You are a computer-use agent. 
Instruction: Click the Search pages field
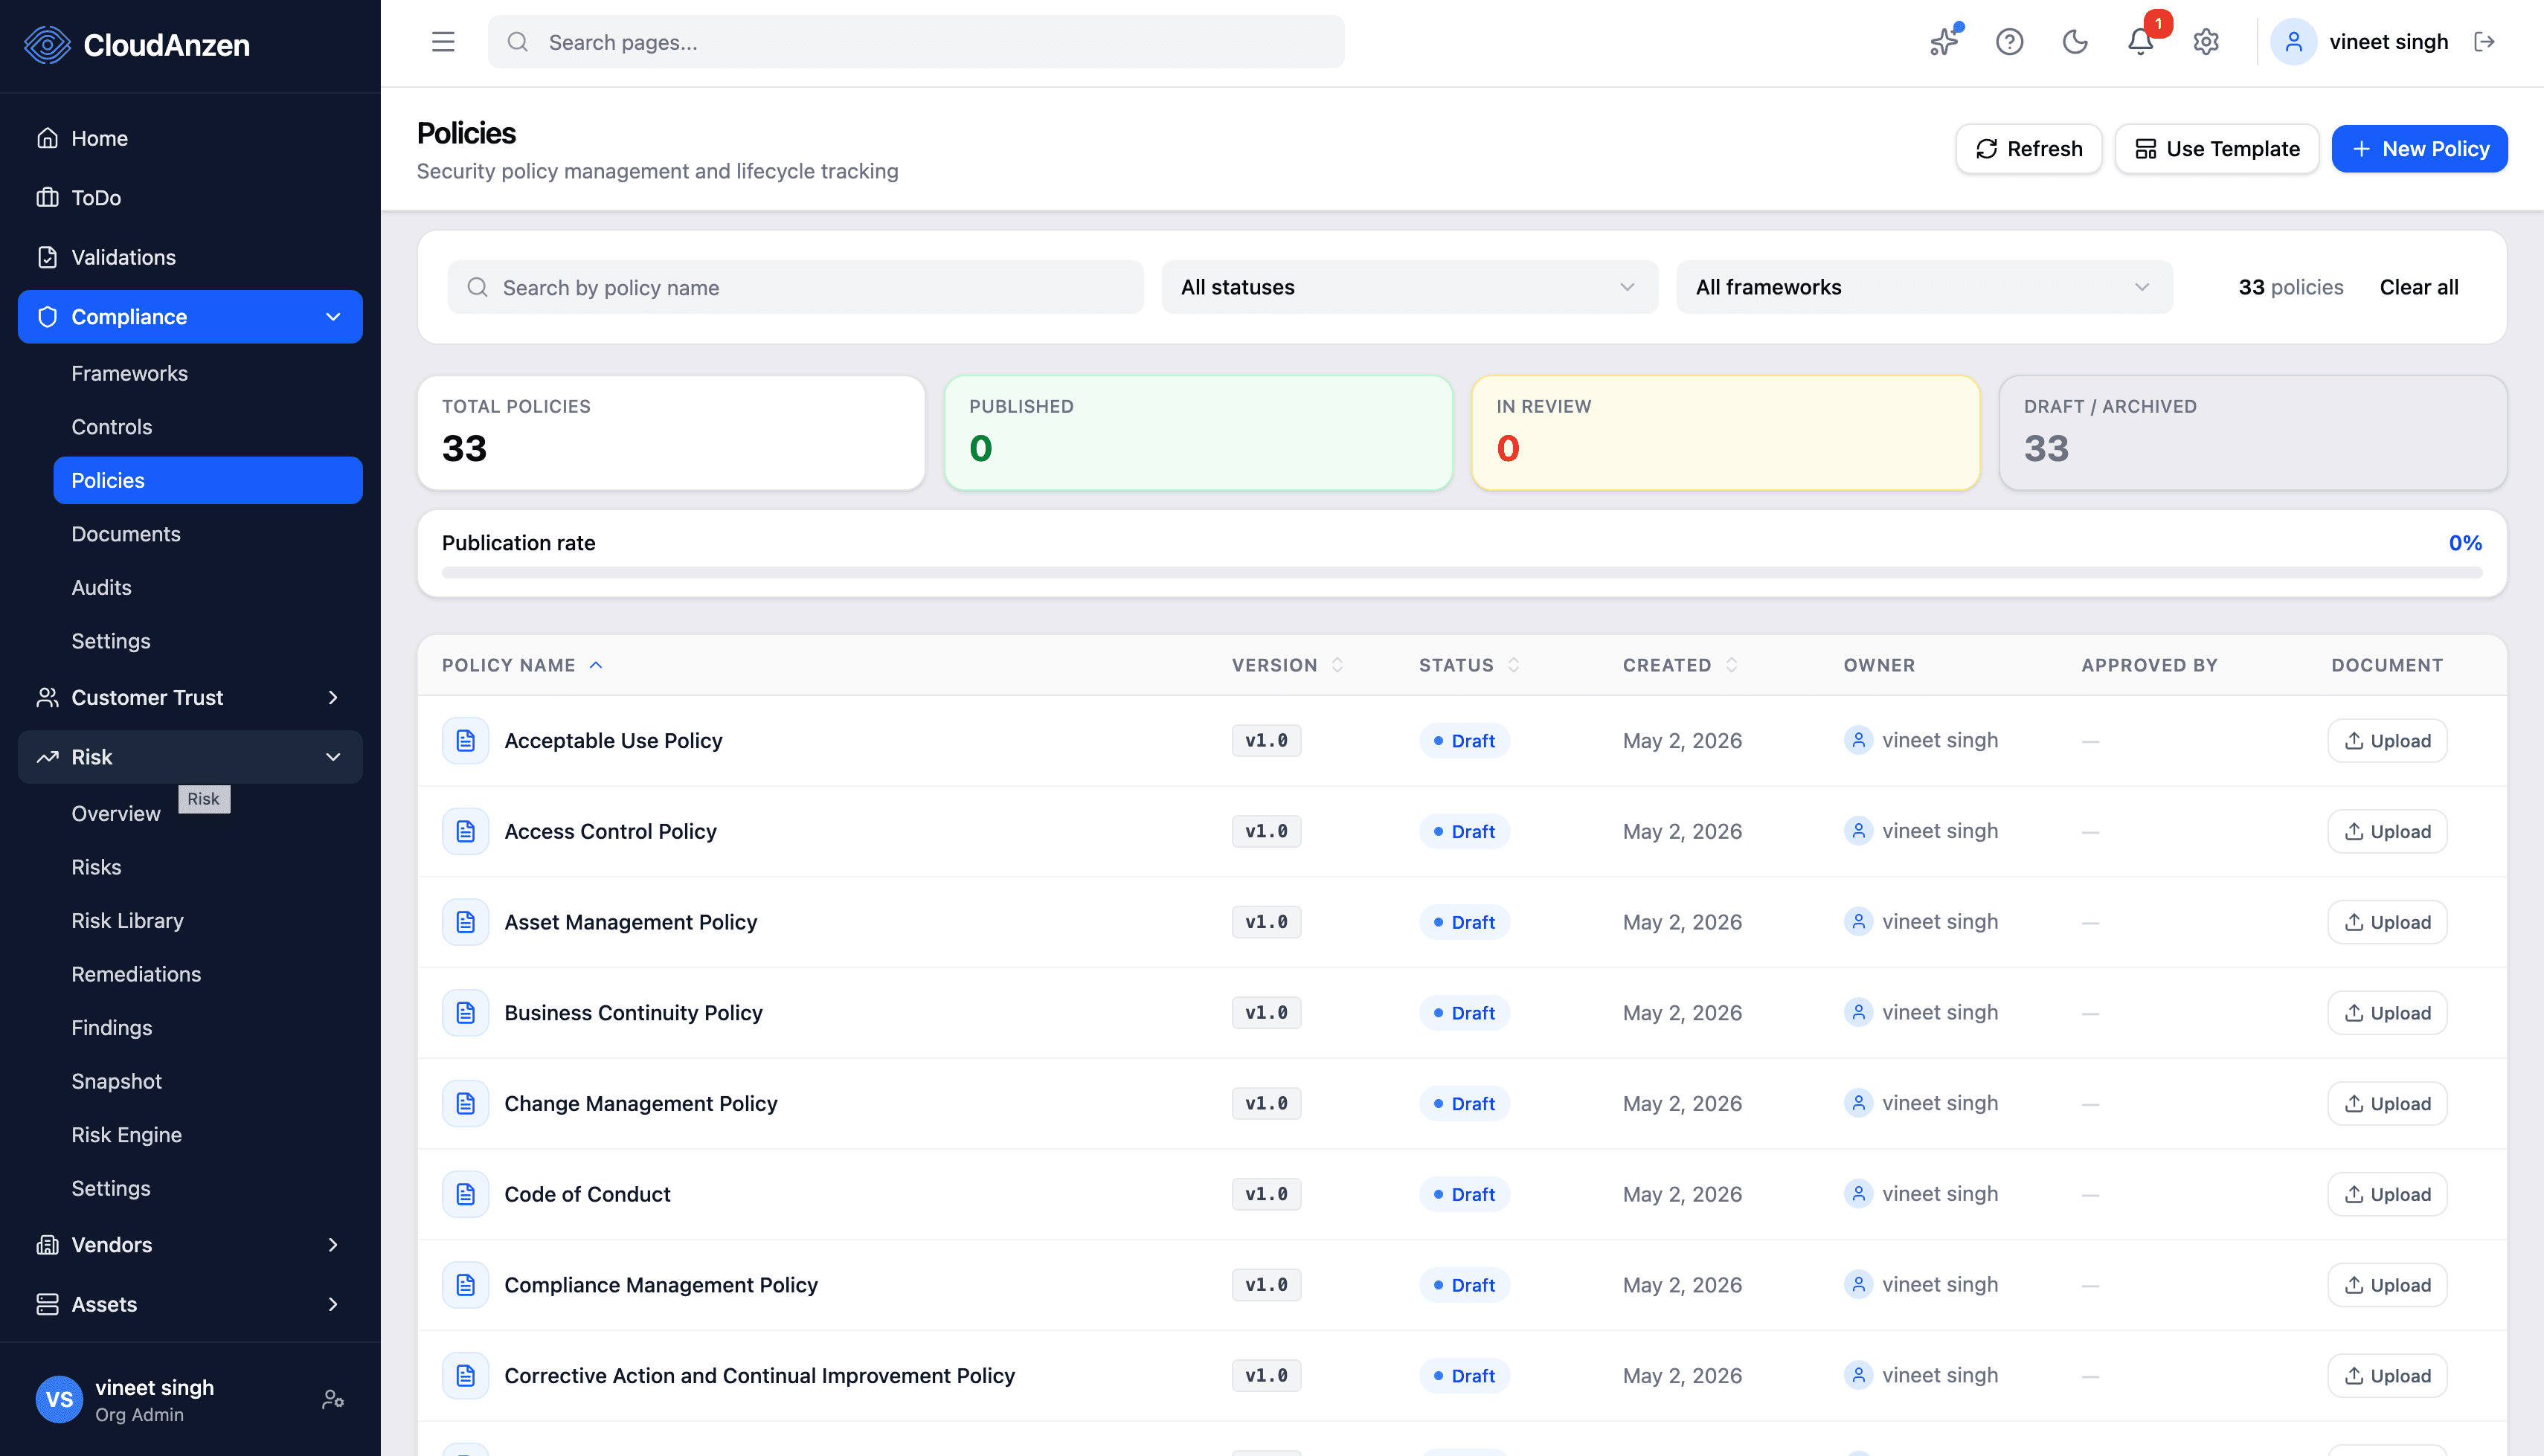pyautogui.click(x=916, y=42)
